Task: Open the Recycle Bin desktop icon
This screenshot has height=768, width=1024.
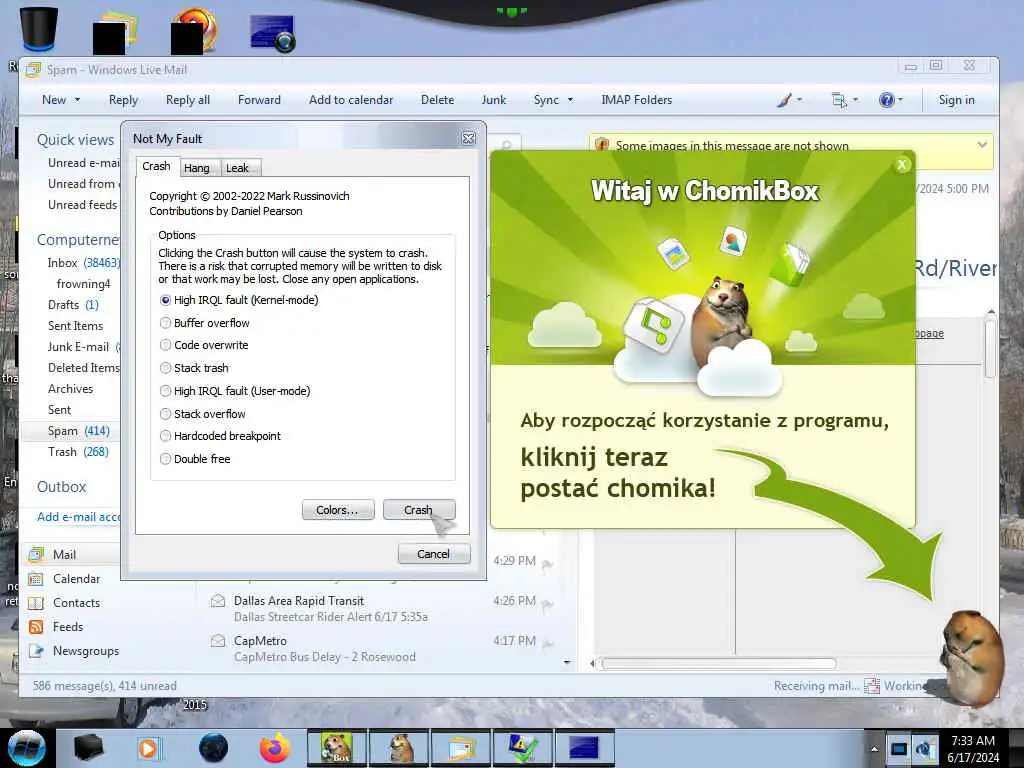Action: click(39, 29)
